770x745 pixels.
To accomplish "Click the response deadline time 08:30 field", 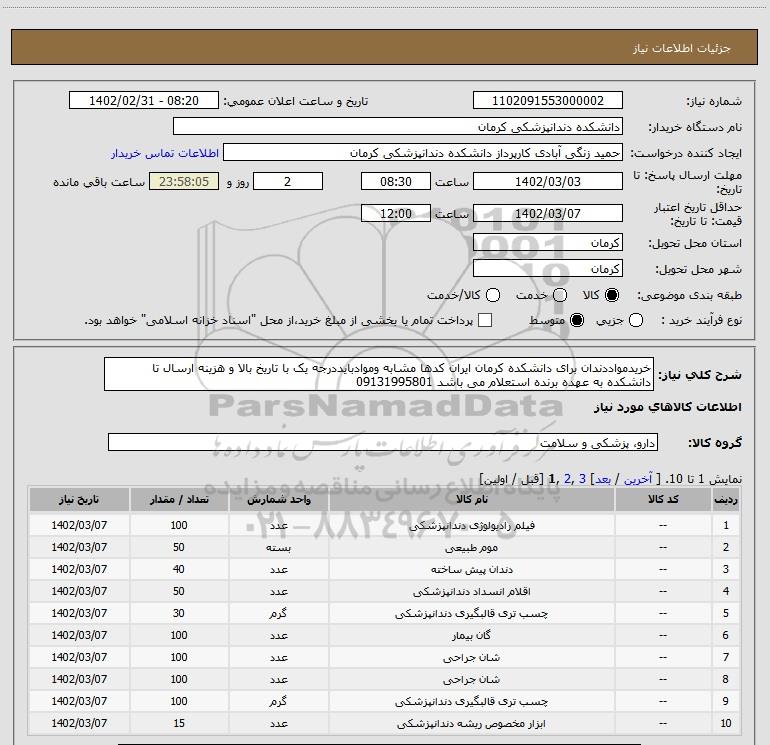I will [396, 181].
